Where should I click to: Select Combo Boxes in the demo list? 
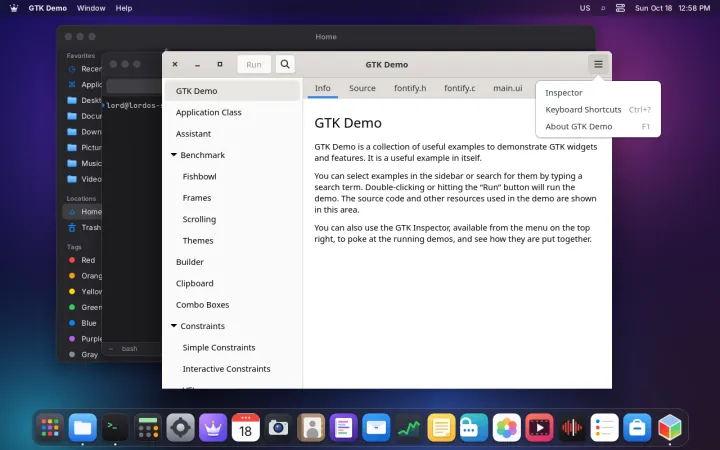[232, 304]
